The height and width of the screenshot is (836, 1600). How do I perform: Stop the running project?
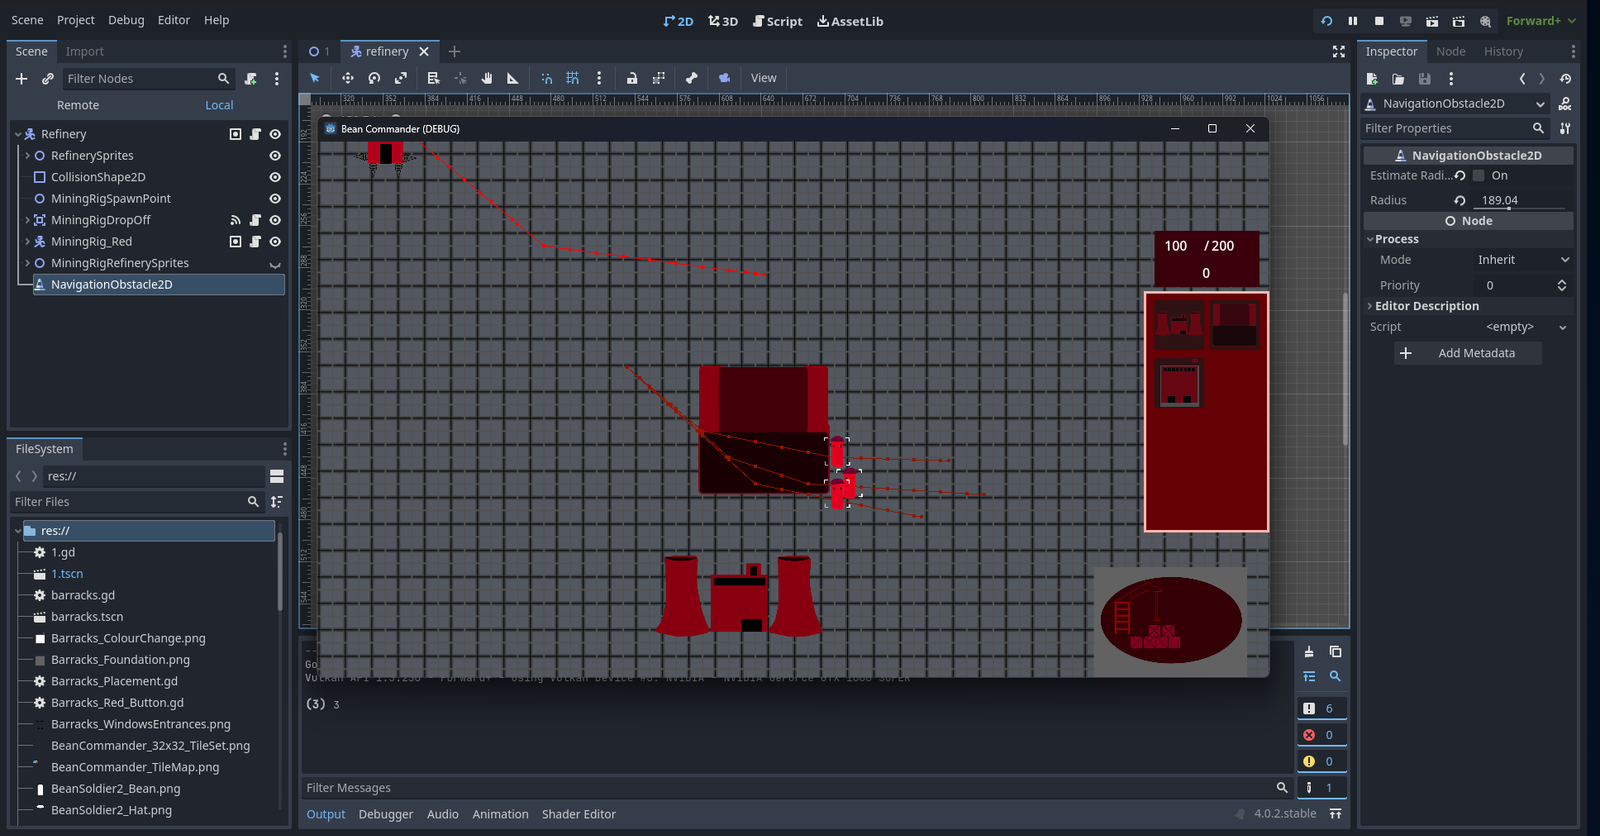[1379, 21]
